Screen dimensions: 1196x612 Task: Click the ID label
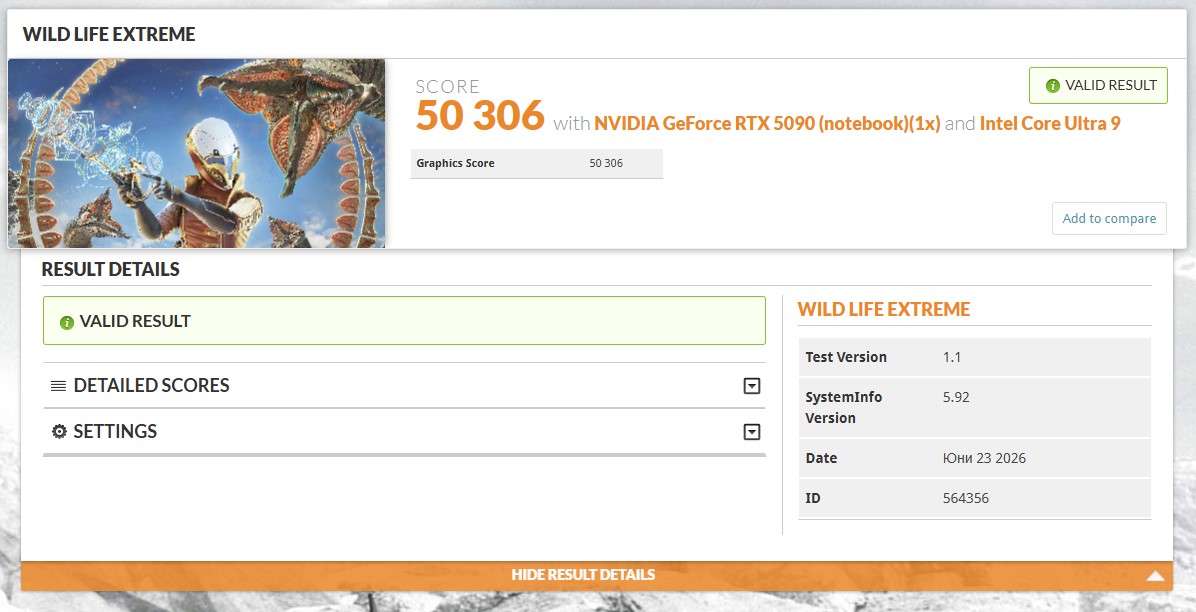click(812, 498)
